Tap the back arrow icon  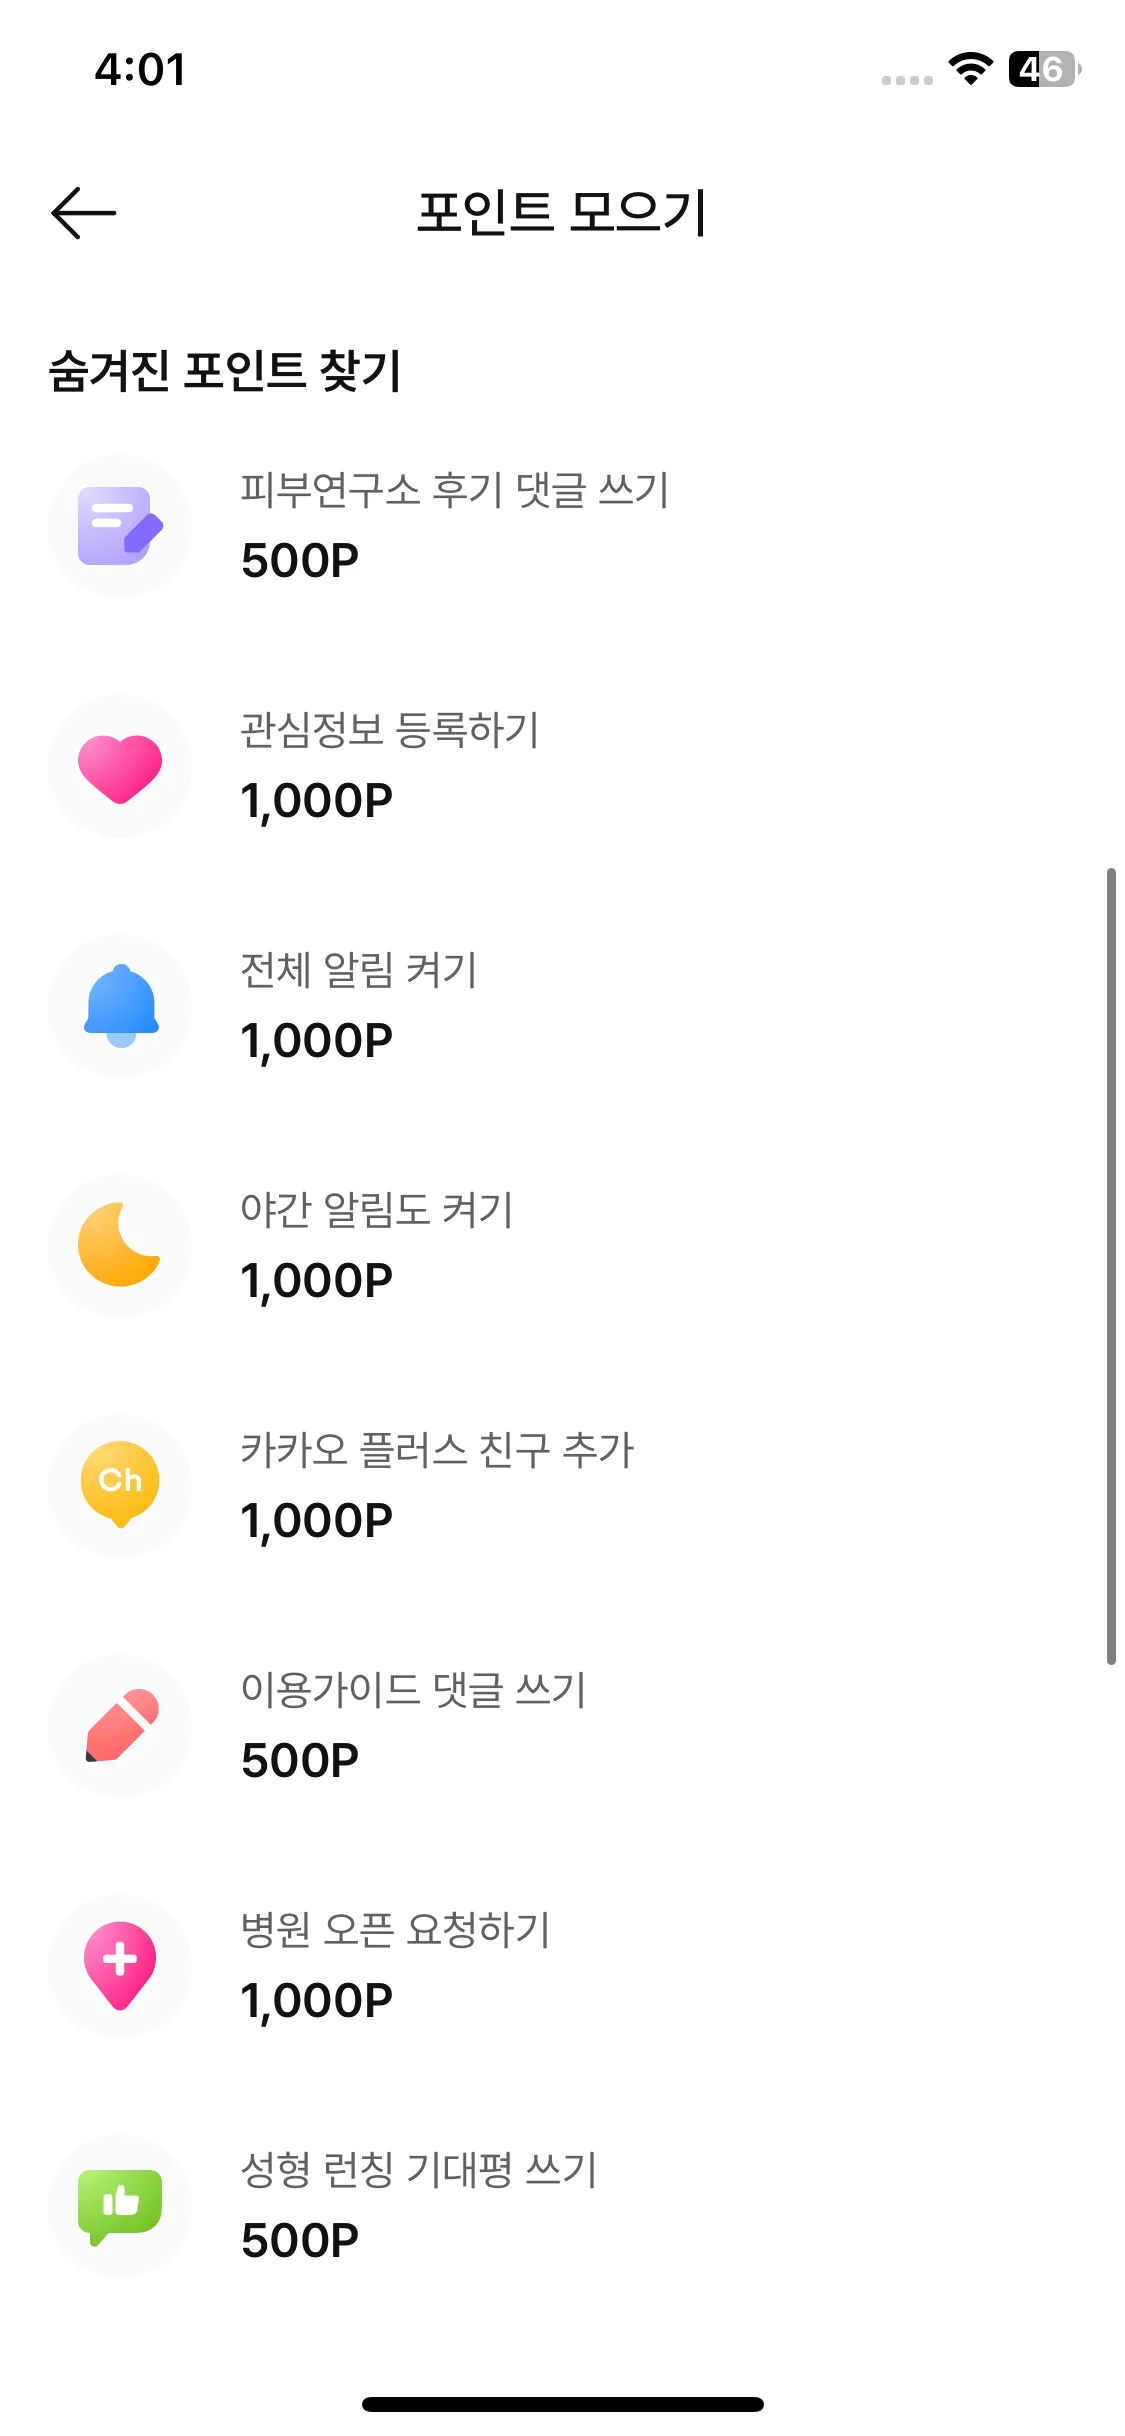click(83, 212)
